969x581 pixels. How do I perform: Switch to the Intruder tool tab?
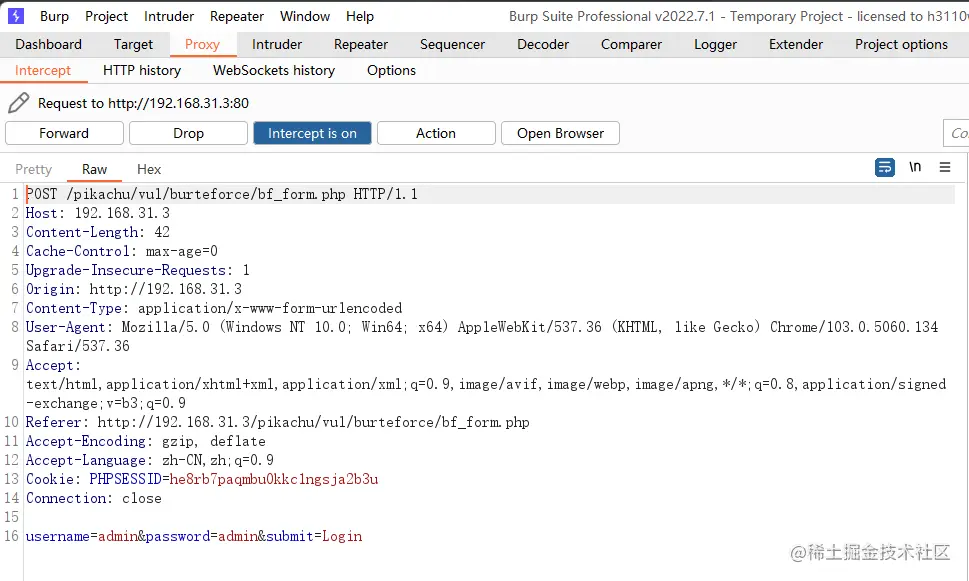277,45
